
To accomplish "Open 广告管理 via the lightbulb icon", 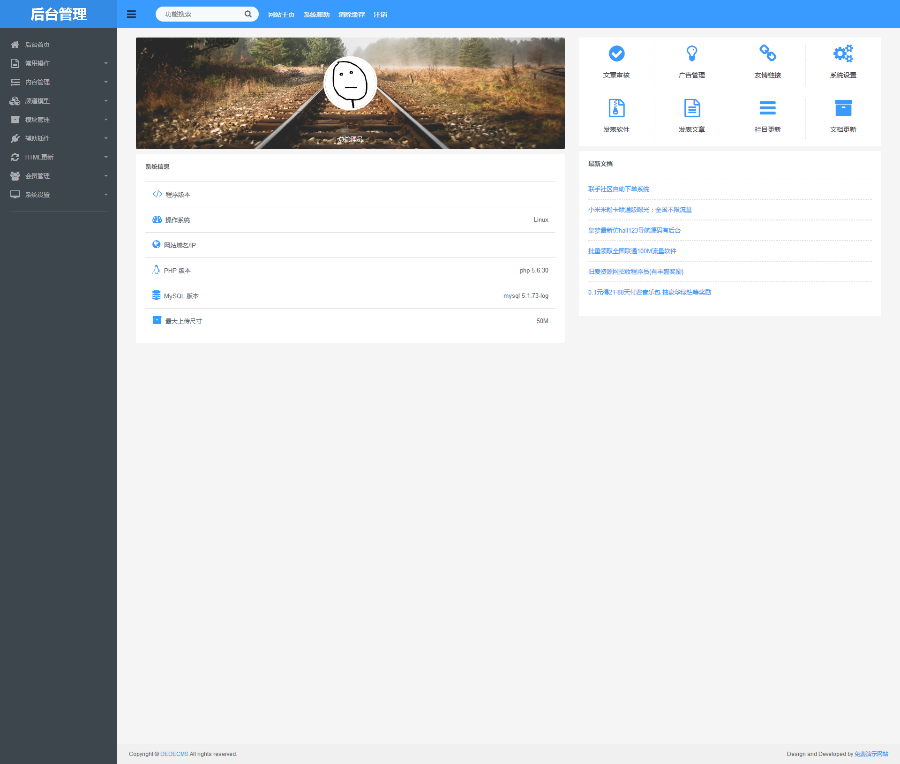I will click(692, 53).
